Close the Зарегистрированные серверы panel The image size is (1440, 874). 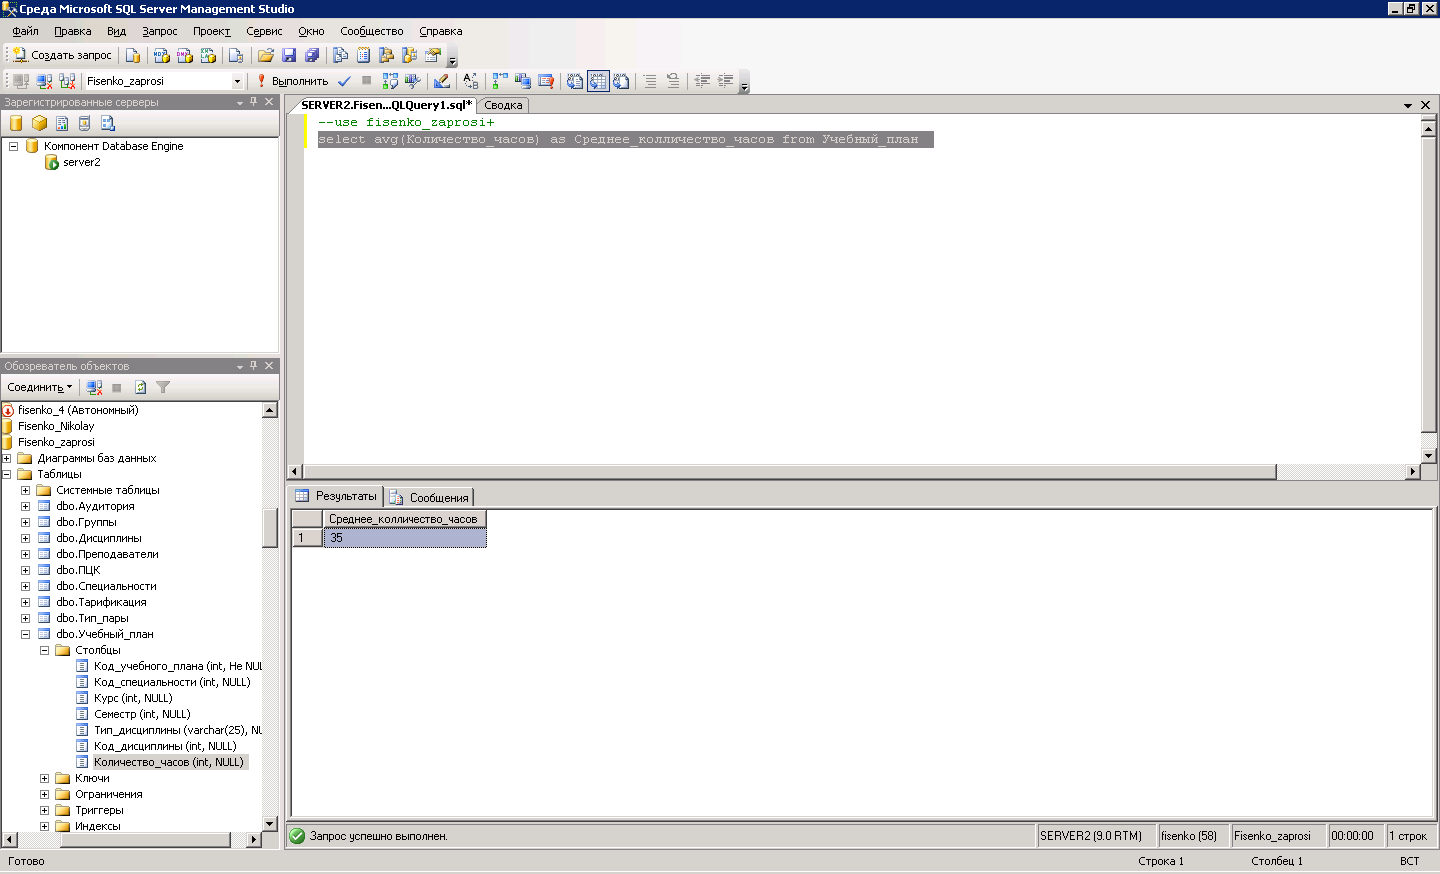[x=269, y=102]
